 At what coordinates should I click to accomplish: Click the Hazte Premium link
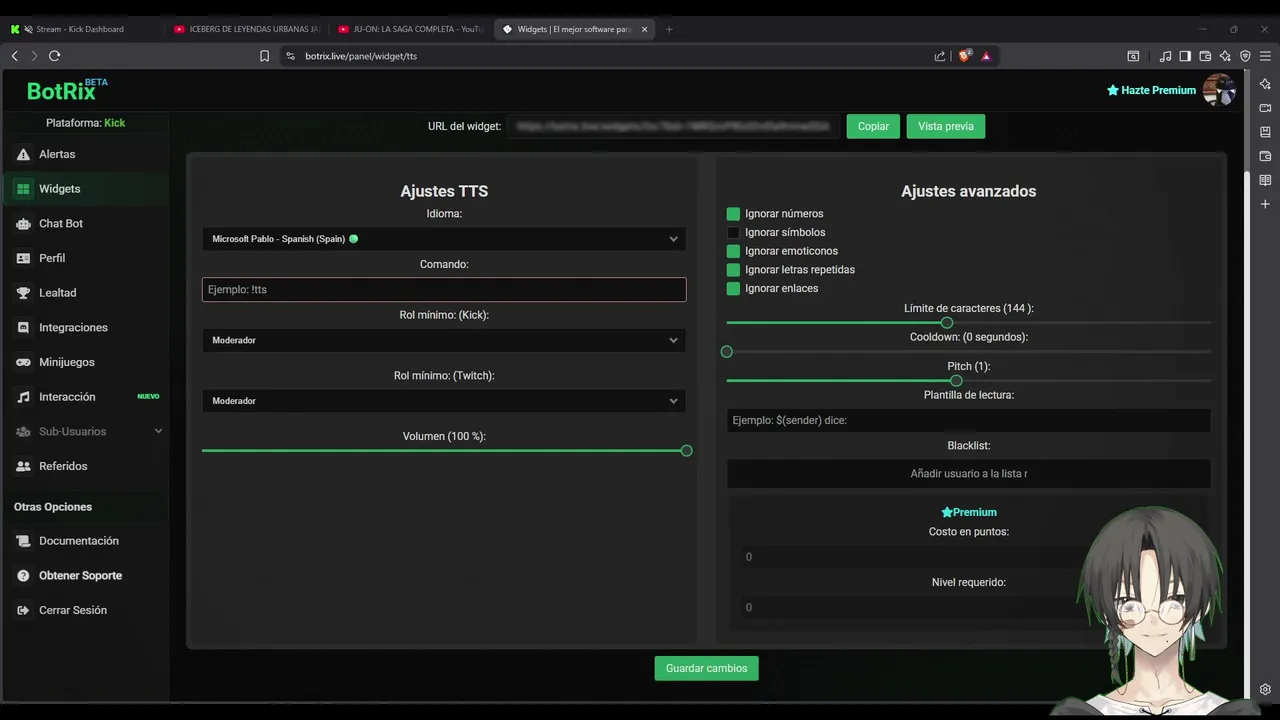point(1151,90)
